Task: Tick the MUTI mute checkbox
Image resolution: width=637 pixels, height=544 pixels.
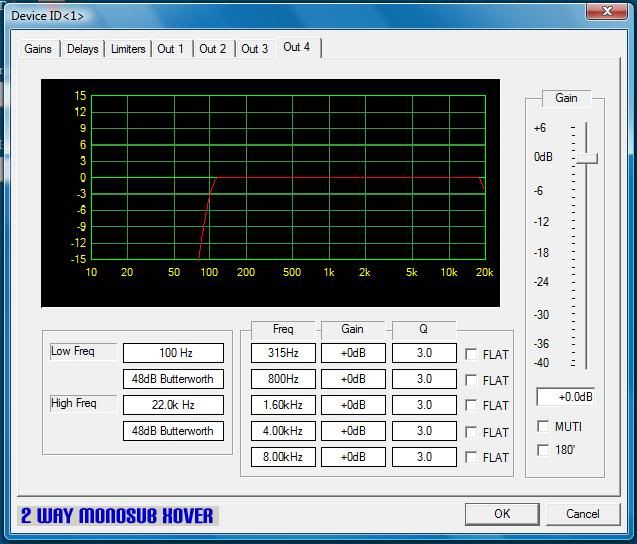Action: click(x=543, y=426)
